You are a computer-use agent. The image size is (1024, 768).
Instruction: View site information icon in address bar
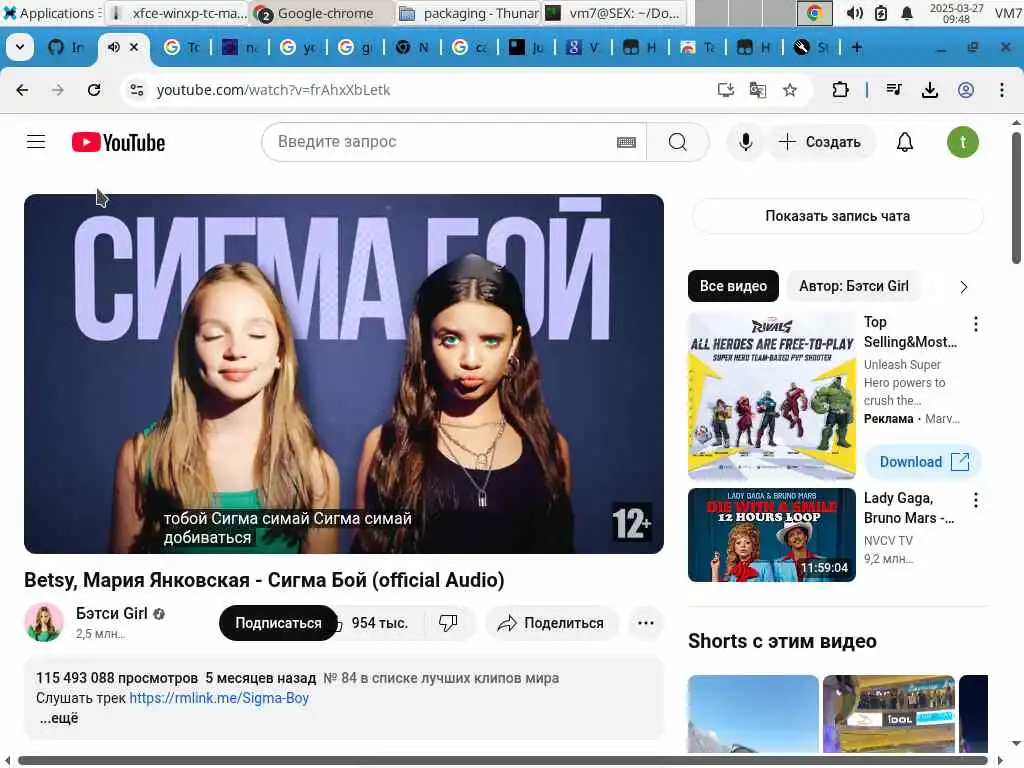[136, 90]
